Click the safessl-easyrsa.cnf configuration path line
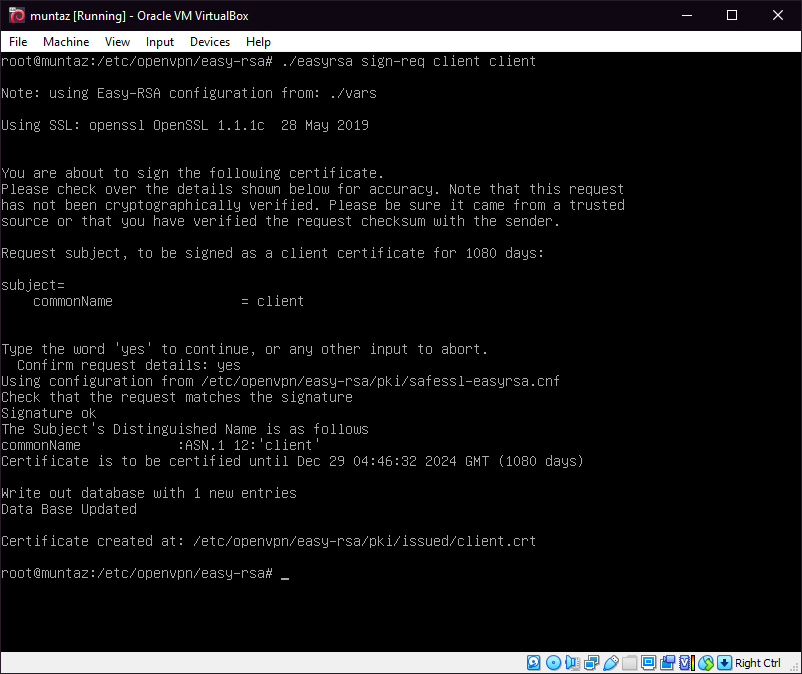Viewport: 802px width, 674px height. (280, 381)
